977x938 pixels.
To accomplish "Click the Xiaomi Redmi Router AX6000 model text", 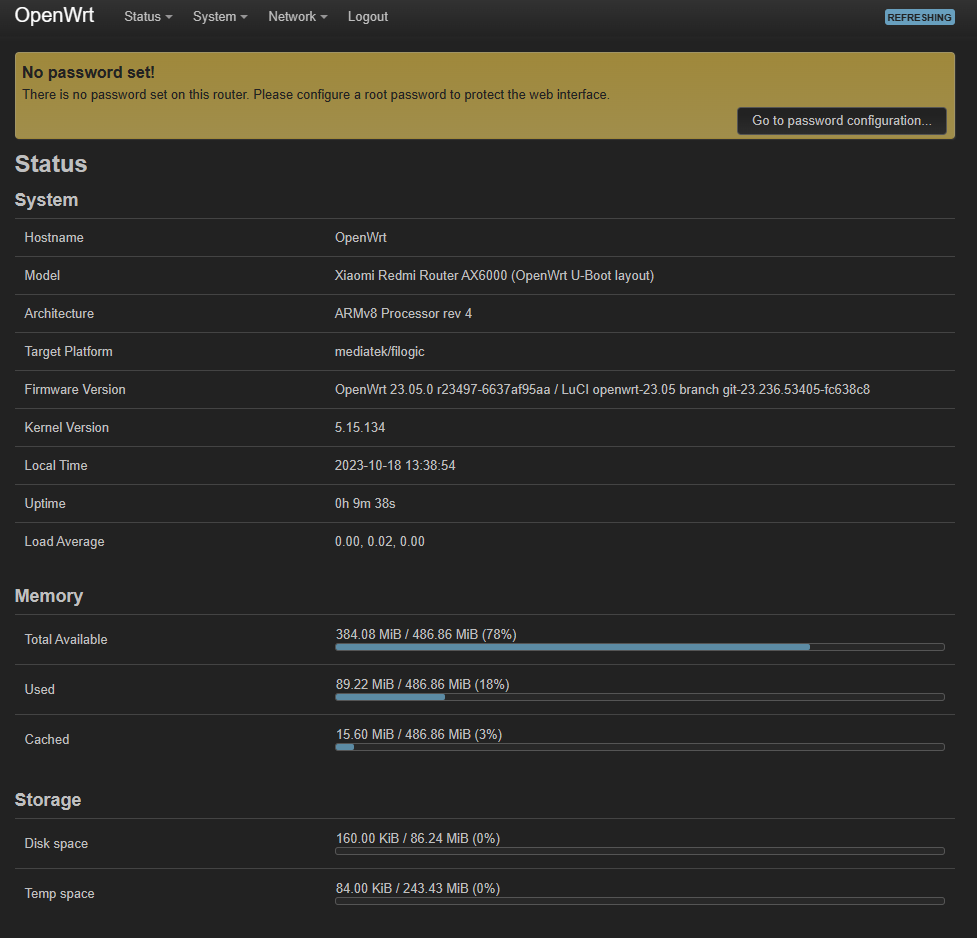I will pyautogui.click(x=494, y=276).
